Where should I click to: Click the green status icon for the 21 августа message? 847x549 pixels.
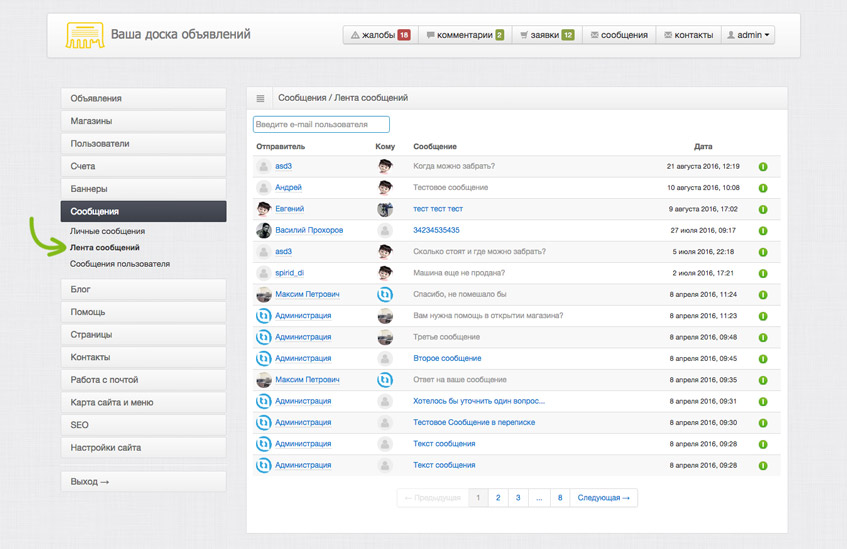click(x=763, y=166)
